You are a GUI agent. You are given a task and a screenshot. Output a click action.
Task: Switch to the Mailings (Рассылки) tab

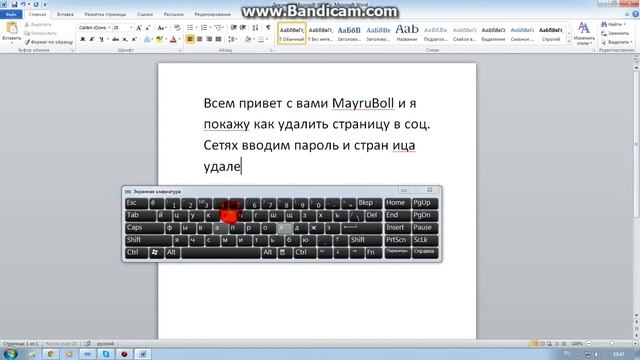[173, 14]
